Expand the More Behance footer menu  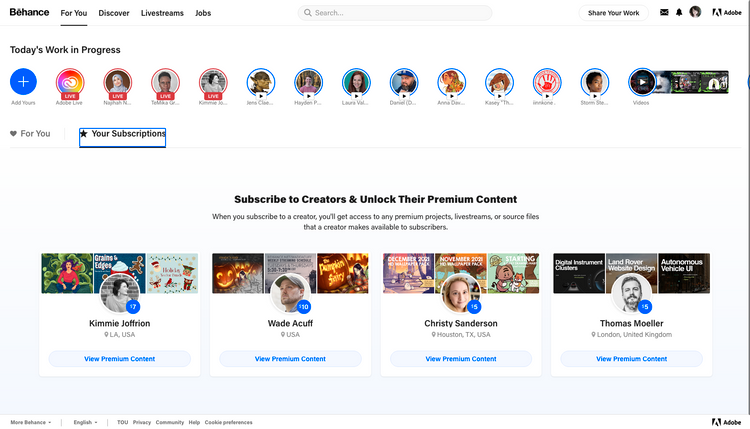click(31, 422)
